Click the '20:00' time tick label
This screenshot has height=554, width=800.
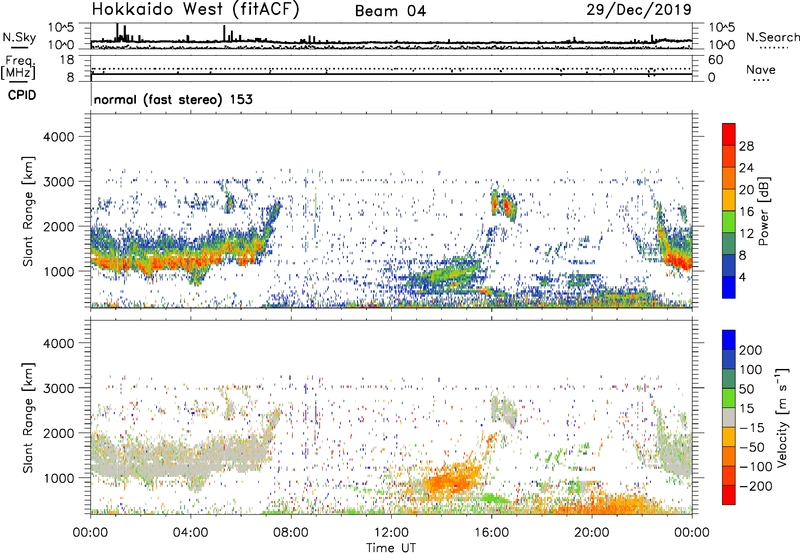click(592, 533)
